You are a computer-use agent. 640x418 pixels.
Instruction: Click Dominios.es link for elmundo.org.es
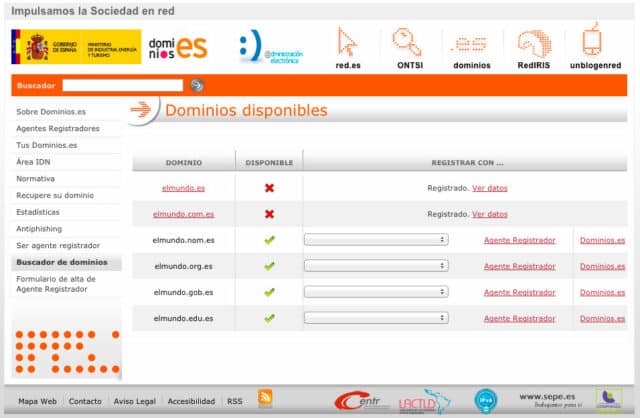[x=602, y=267]
